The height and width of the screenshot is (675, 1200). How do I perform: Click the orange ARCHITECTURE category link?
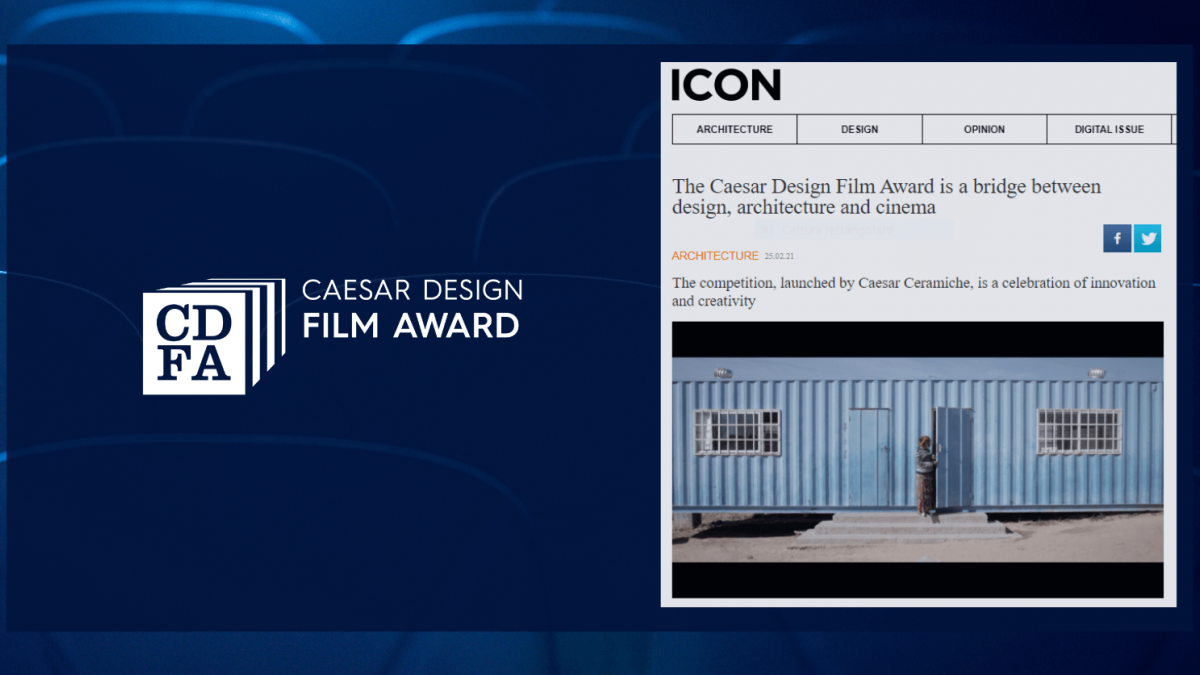click(715, 256)
